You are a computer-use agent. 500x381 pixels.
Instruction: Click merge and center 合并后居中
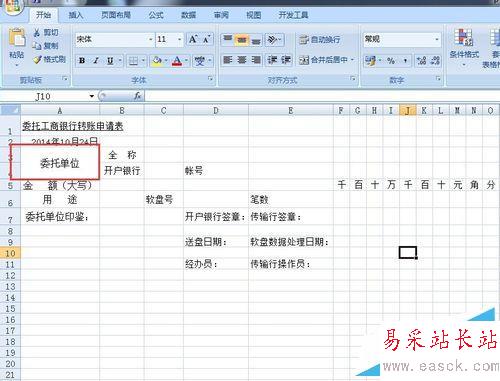323,60
